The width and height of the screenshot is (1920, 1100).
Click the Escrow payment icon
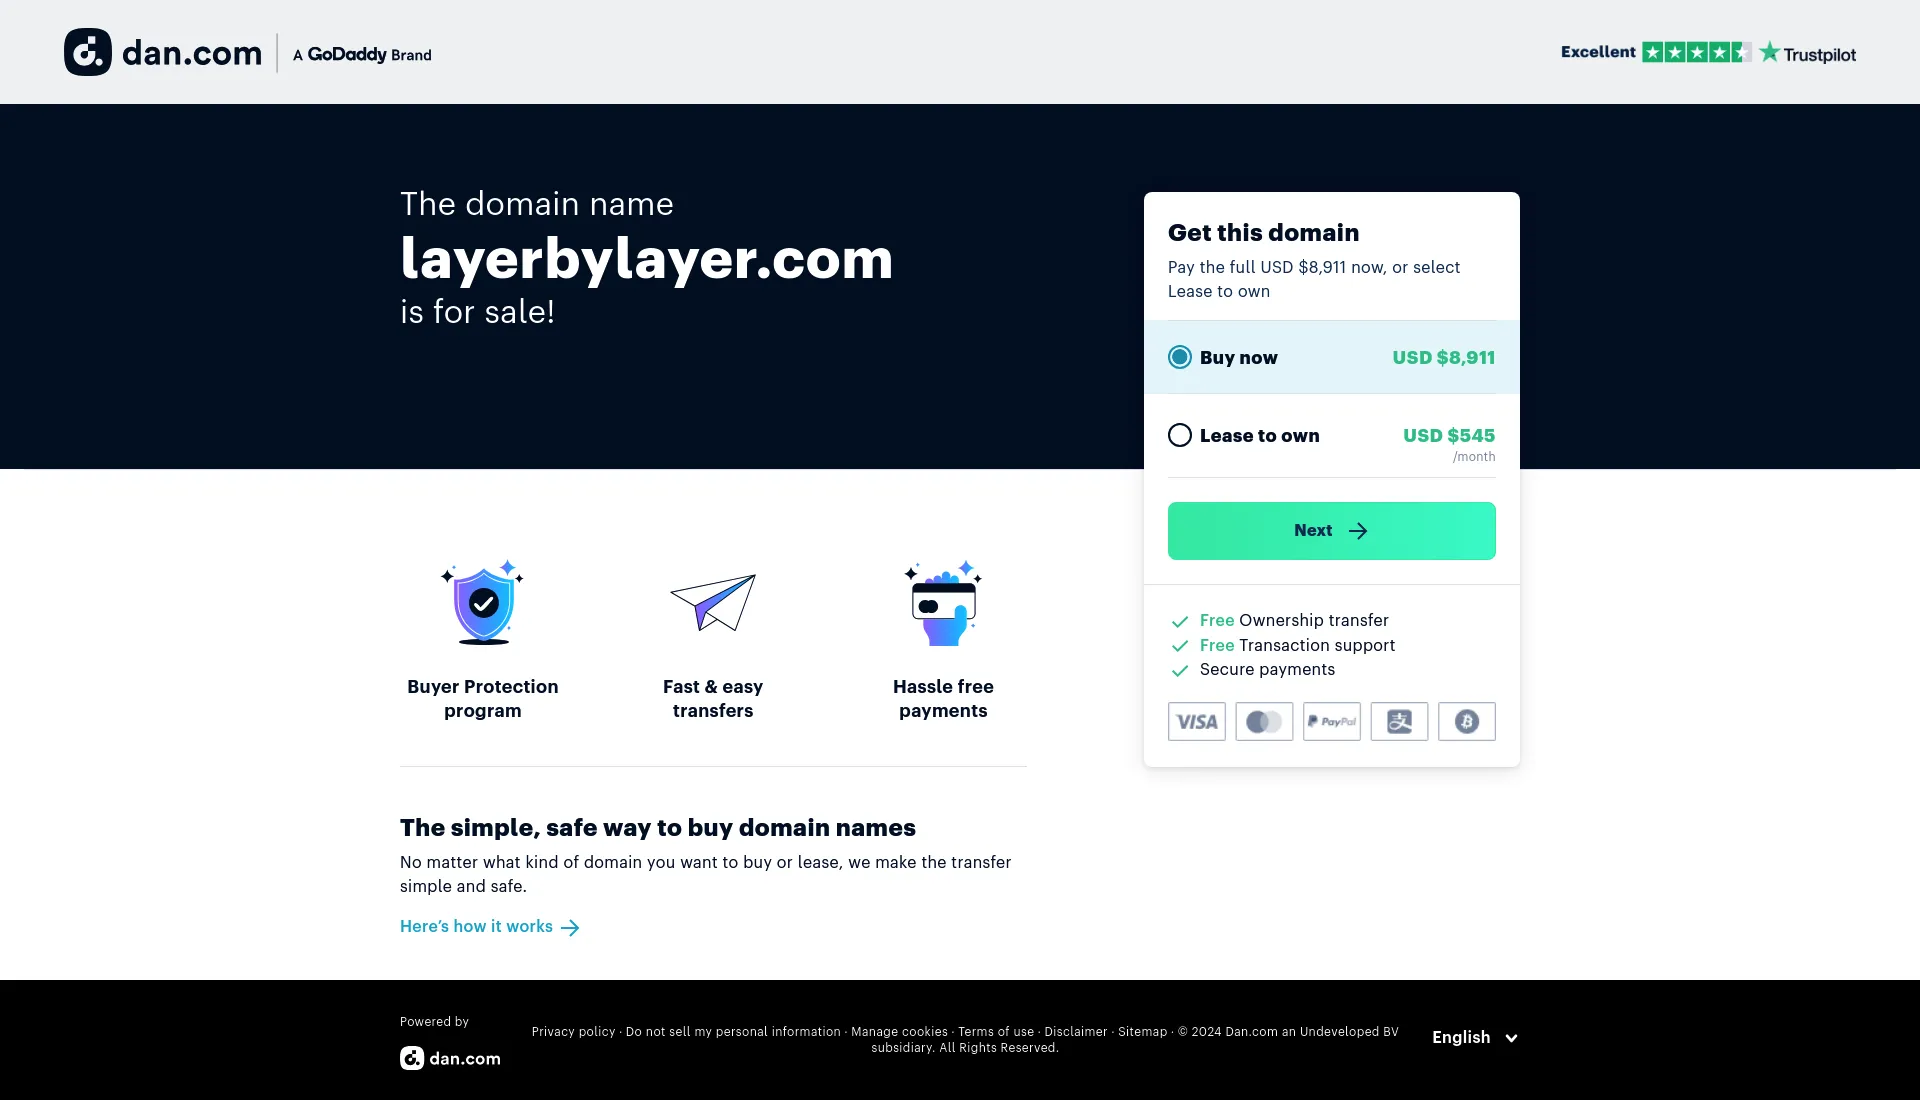[x=1399, y=721]
